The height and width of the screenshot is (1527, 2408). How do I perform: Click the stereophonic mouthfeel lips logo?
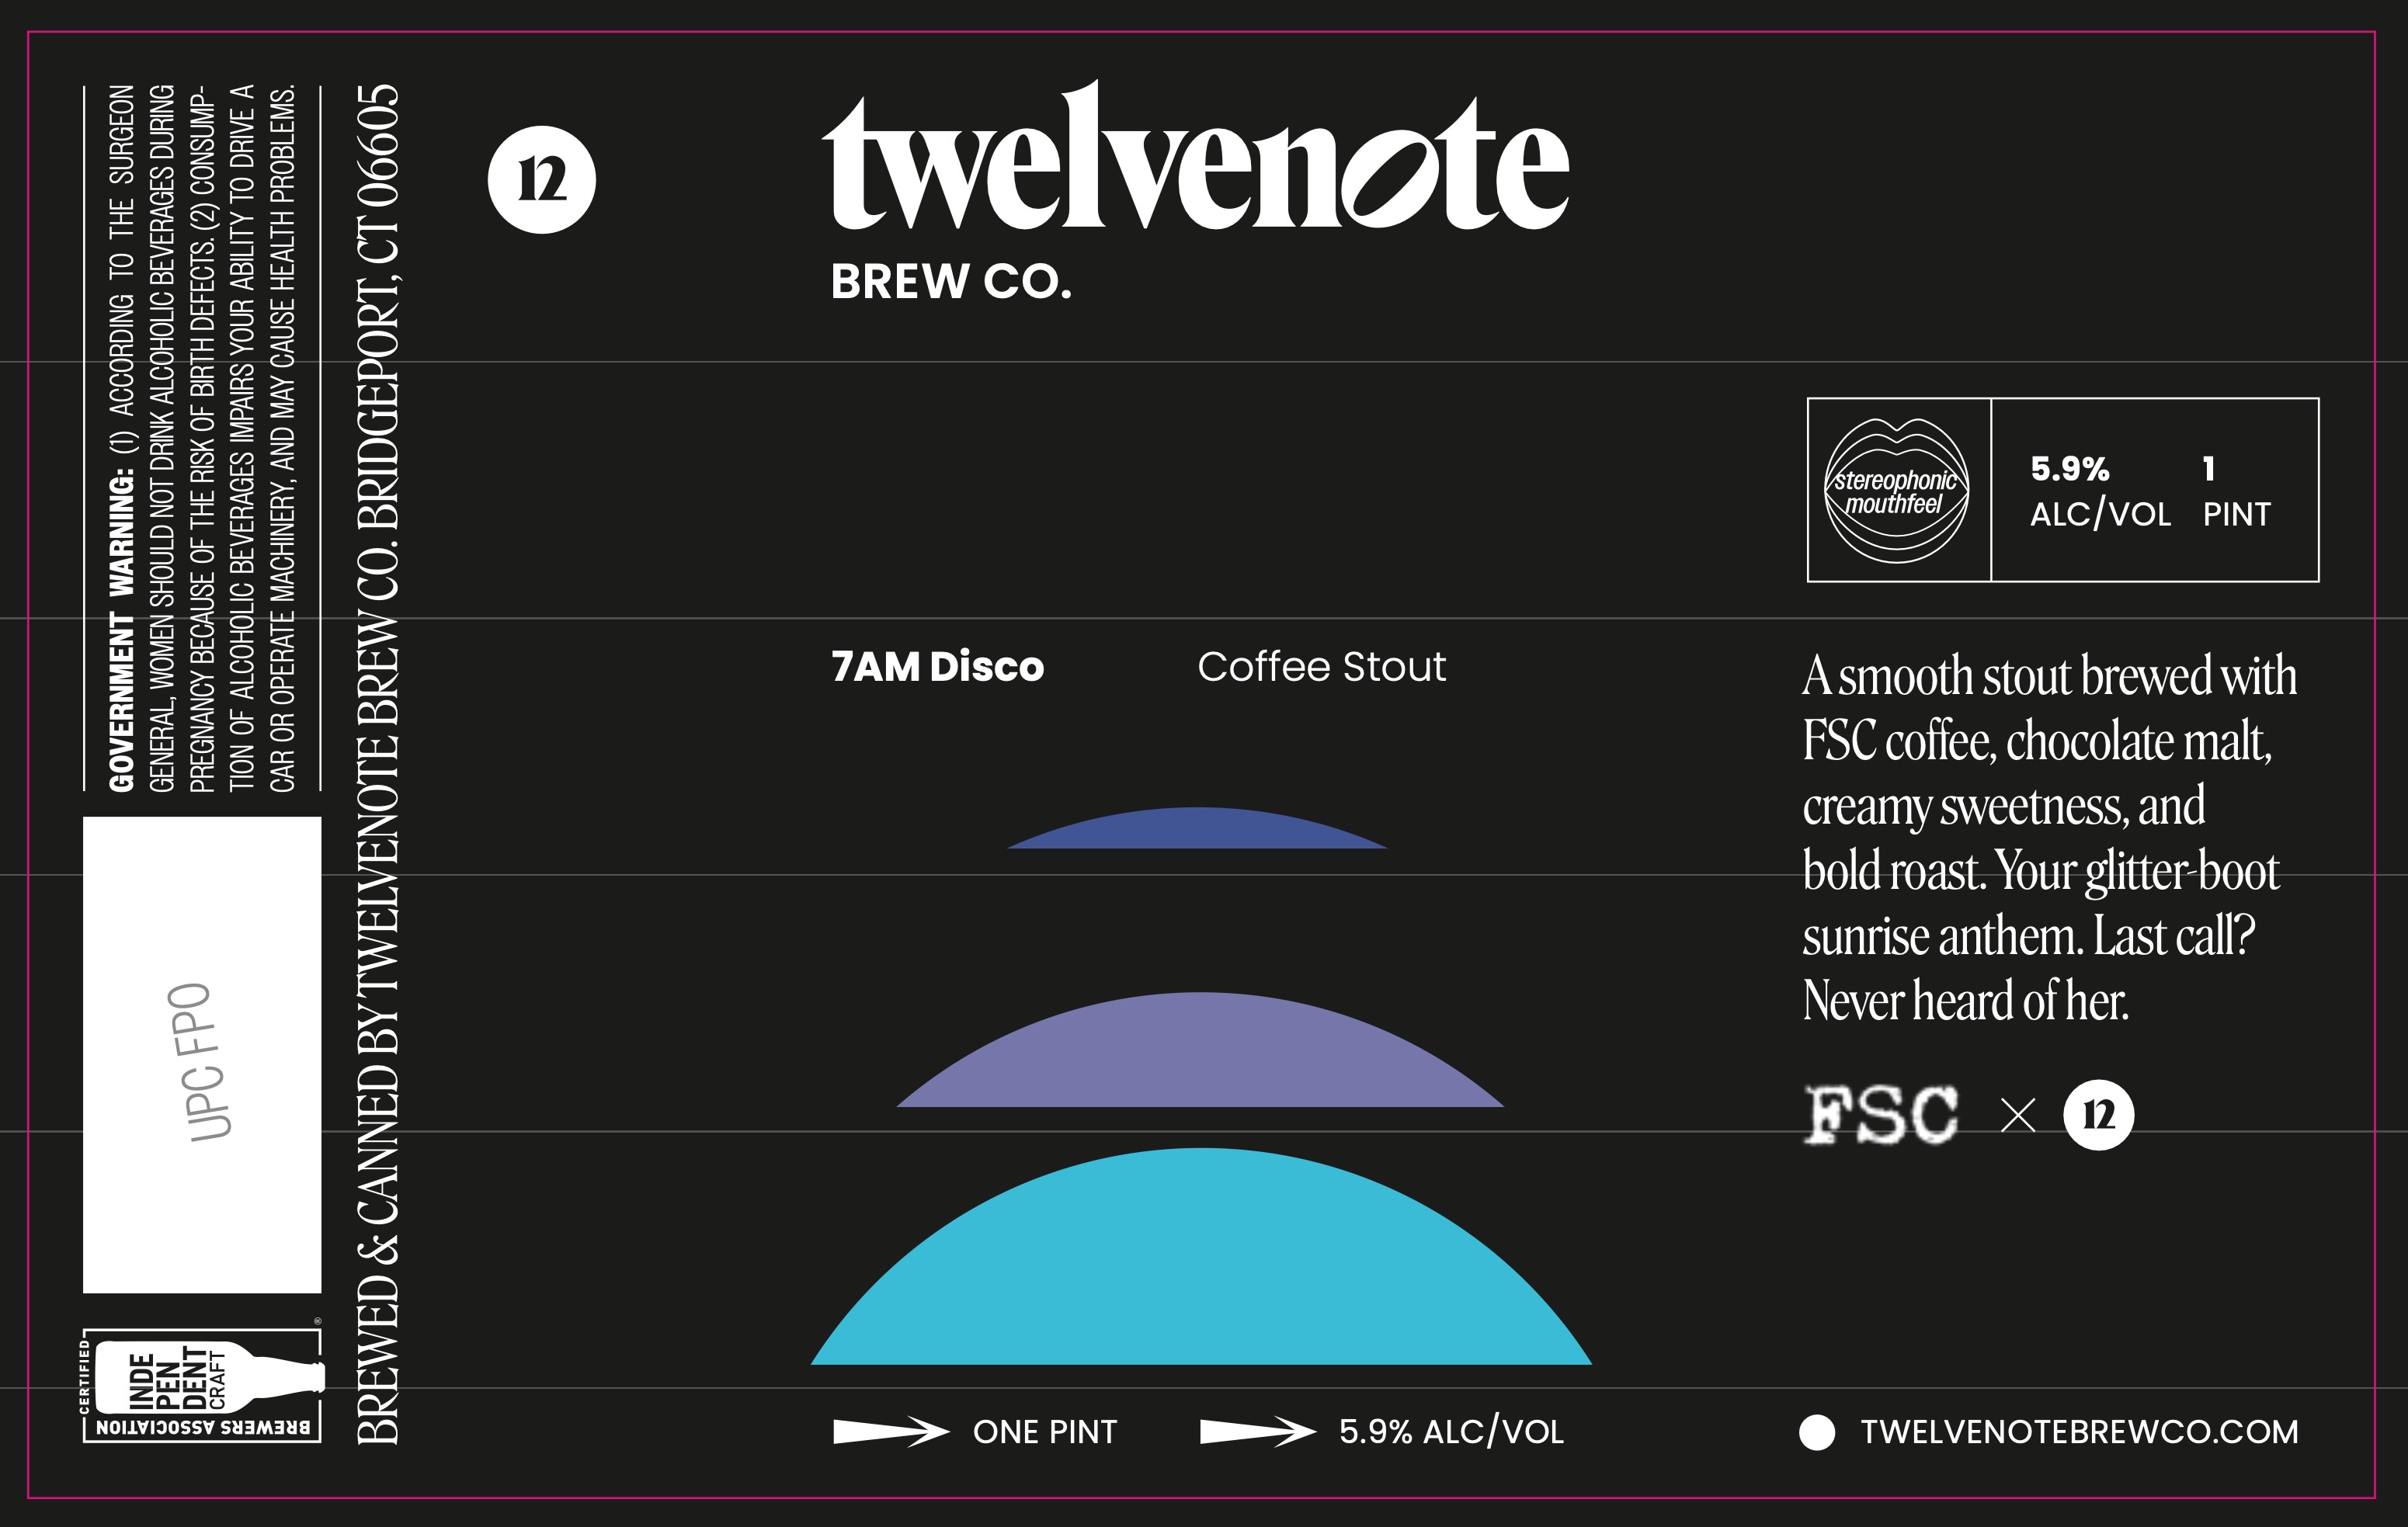click(x=1896, y=490)
